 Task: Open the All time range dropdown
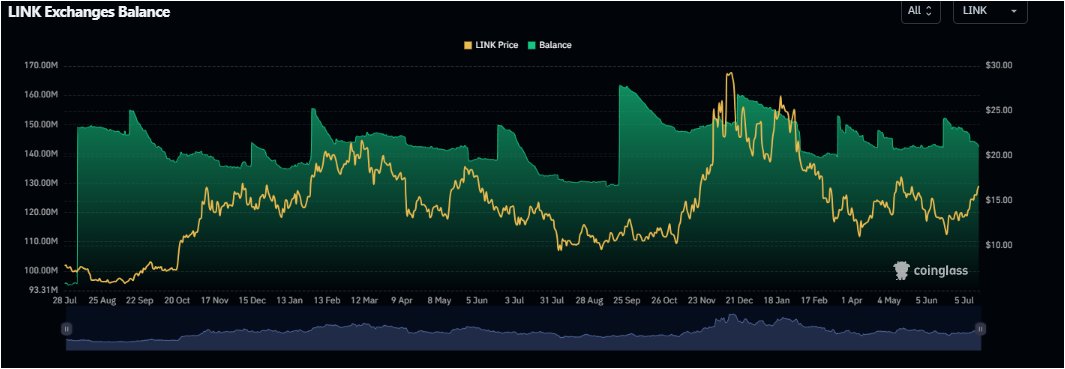[x=920, y=11]
